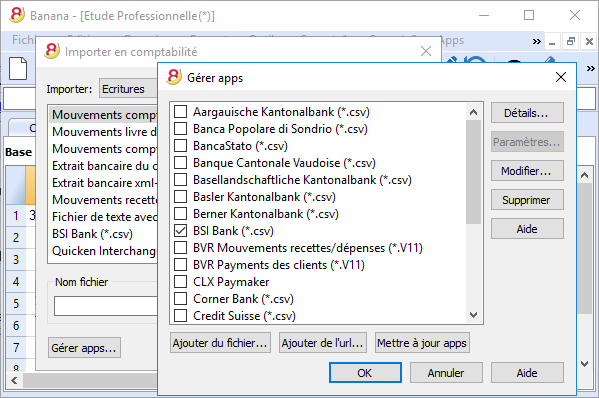Click Annuler in Gérer apps dialog
Screen dimensions: 599x398
point(446,372)
